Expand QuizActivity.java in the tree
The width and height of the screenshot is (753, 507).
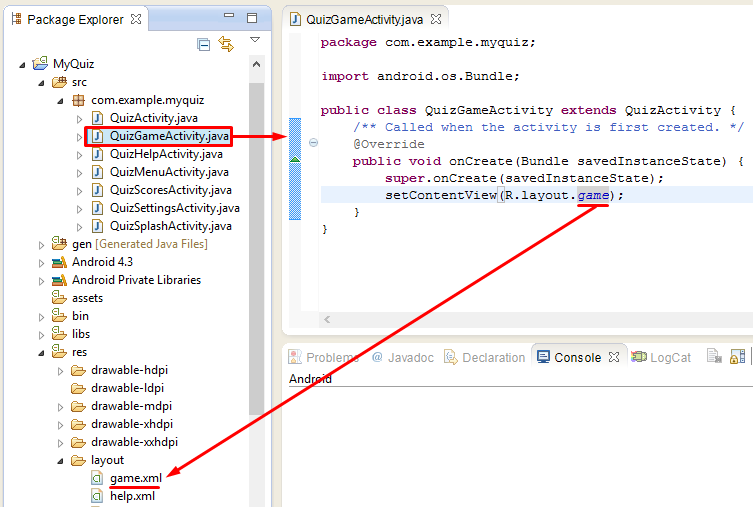click(x=79, y=119)
